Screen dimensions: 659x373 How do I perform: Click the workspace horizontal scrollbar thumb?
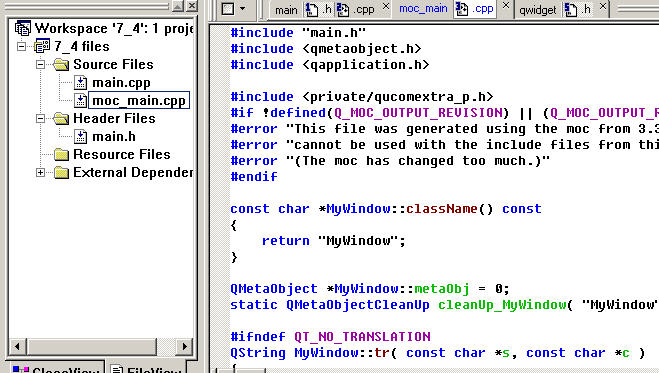tap(92, 347)
